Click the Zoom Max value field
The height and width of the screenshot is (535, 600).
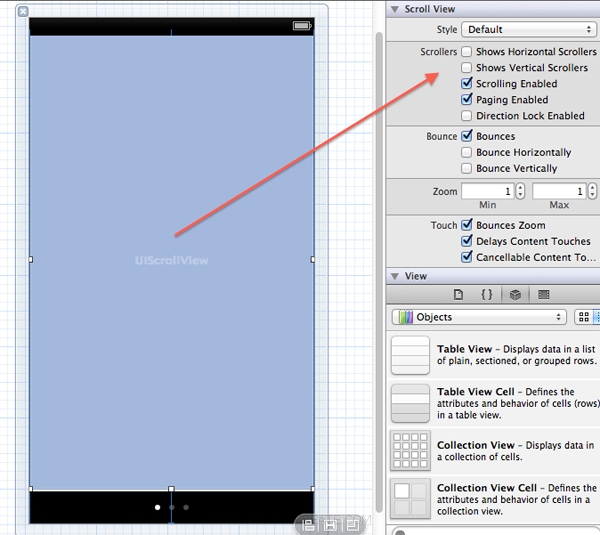click(559, 191)
